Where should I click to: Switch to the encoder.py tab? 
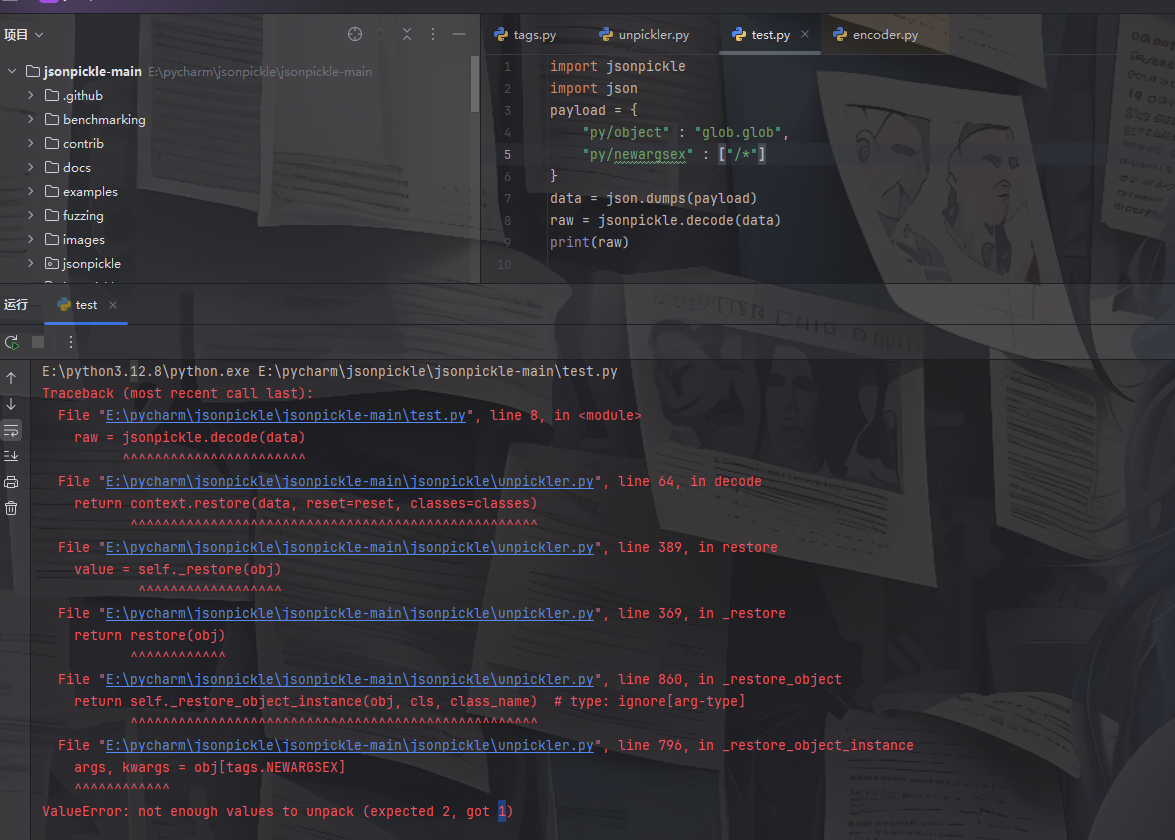point(875,35)
